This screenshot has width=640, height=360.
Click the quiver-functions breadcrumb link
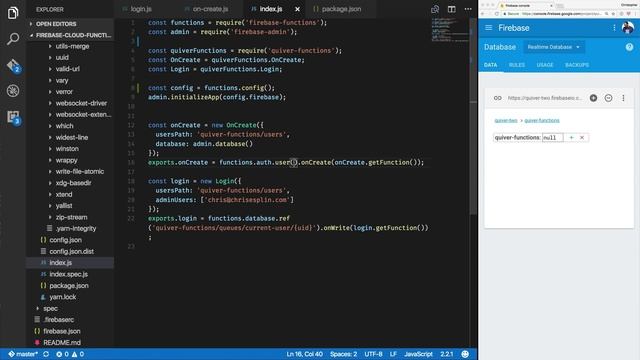pos(542,120)
